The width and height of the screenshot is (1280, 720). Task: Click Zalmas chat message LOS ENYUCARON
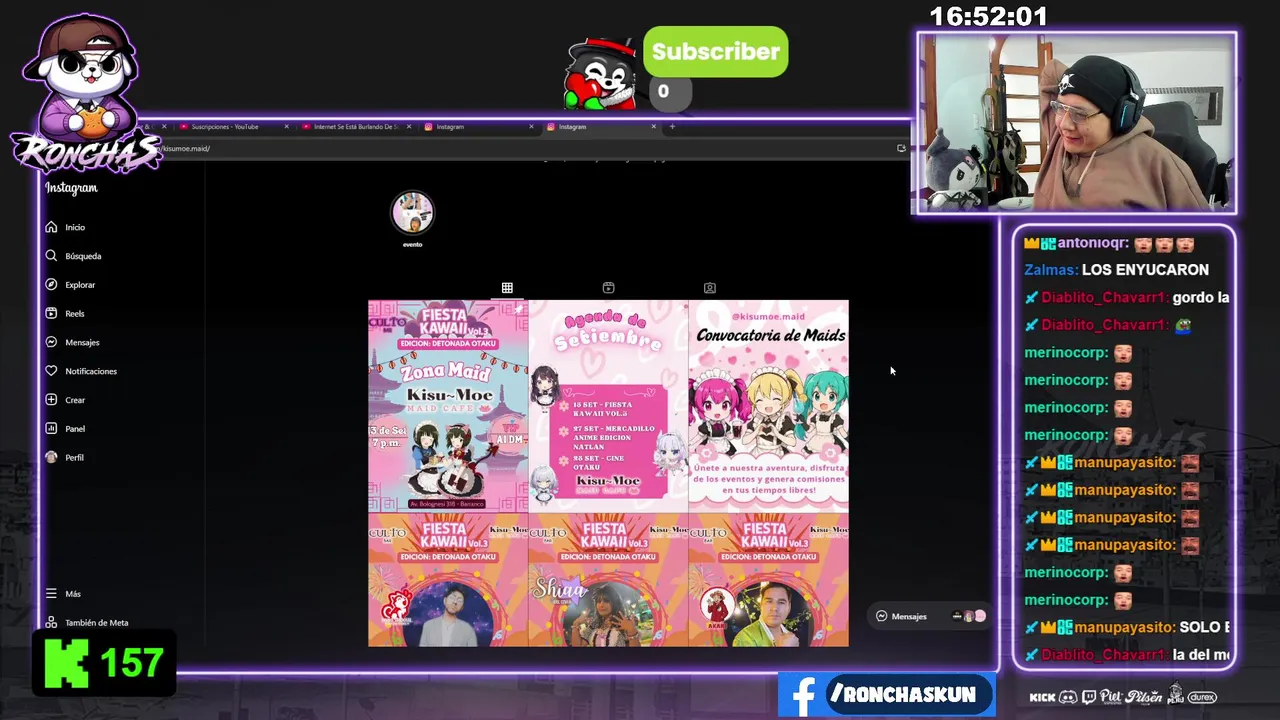click(x=1116, y=270)
